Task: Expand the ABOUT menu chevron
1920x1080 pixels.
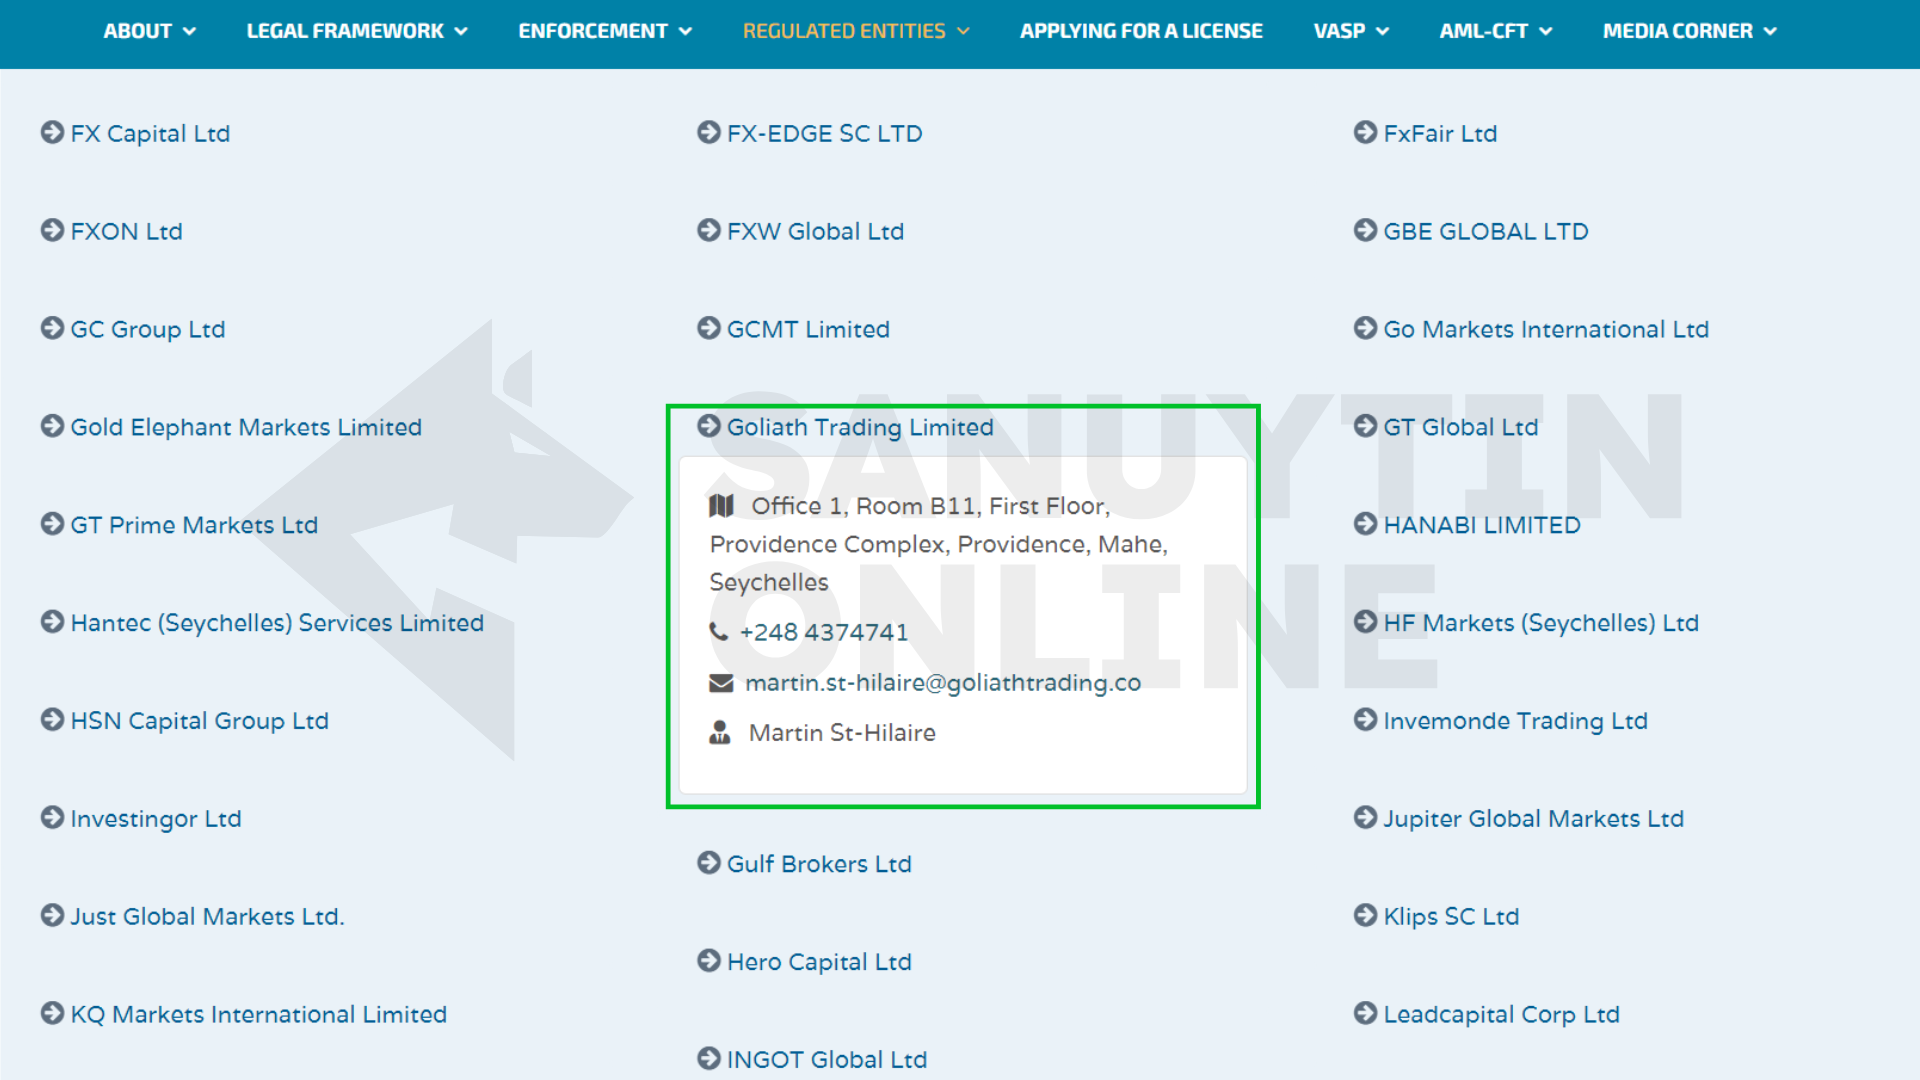Action: (x=190, y=31)
